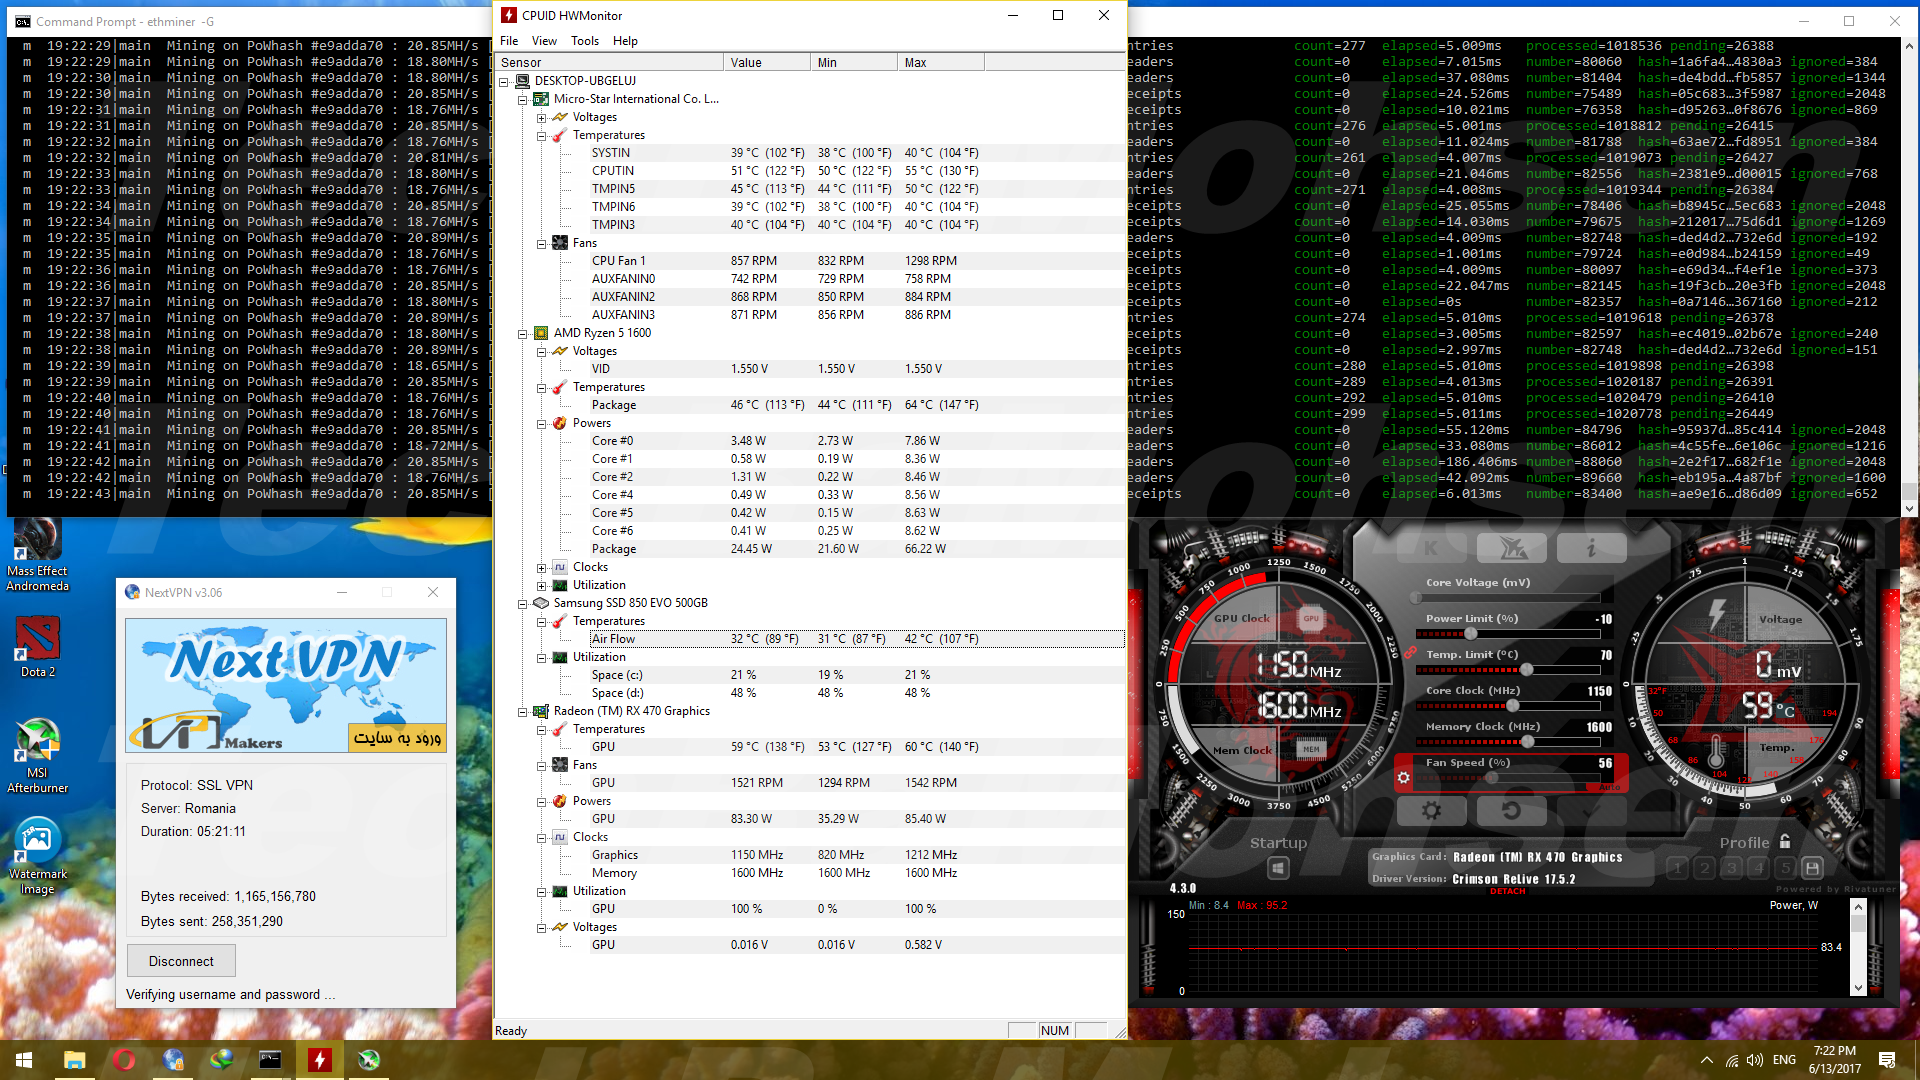Toggle Apply at Windows Startup button

coord(1278,868)
